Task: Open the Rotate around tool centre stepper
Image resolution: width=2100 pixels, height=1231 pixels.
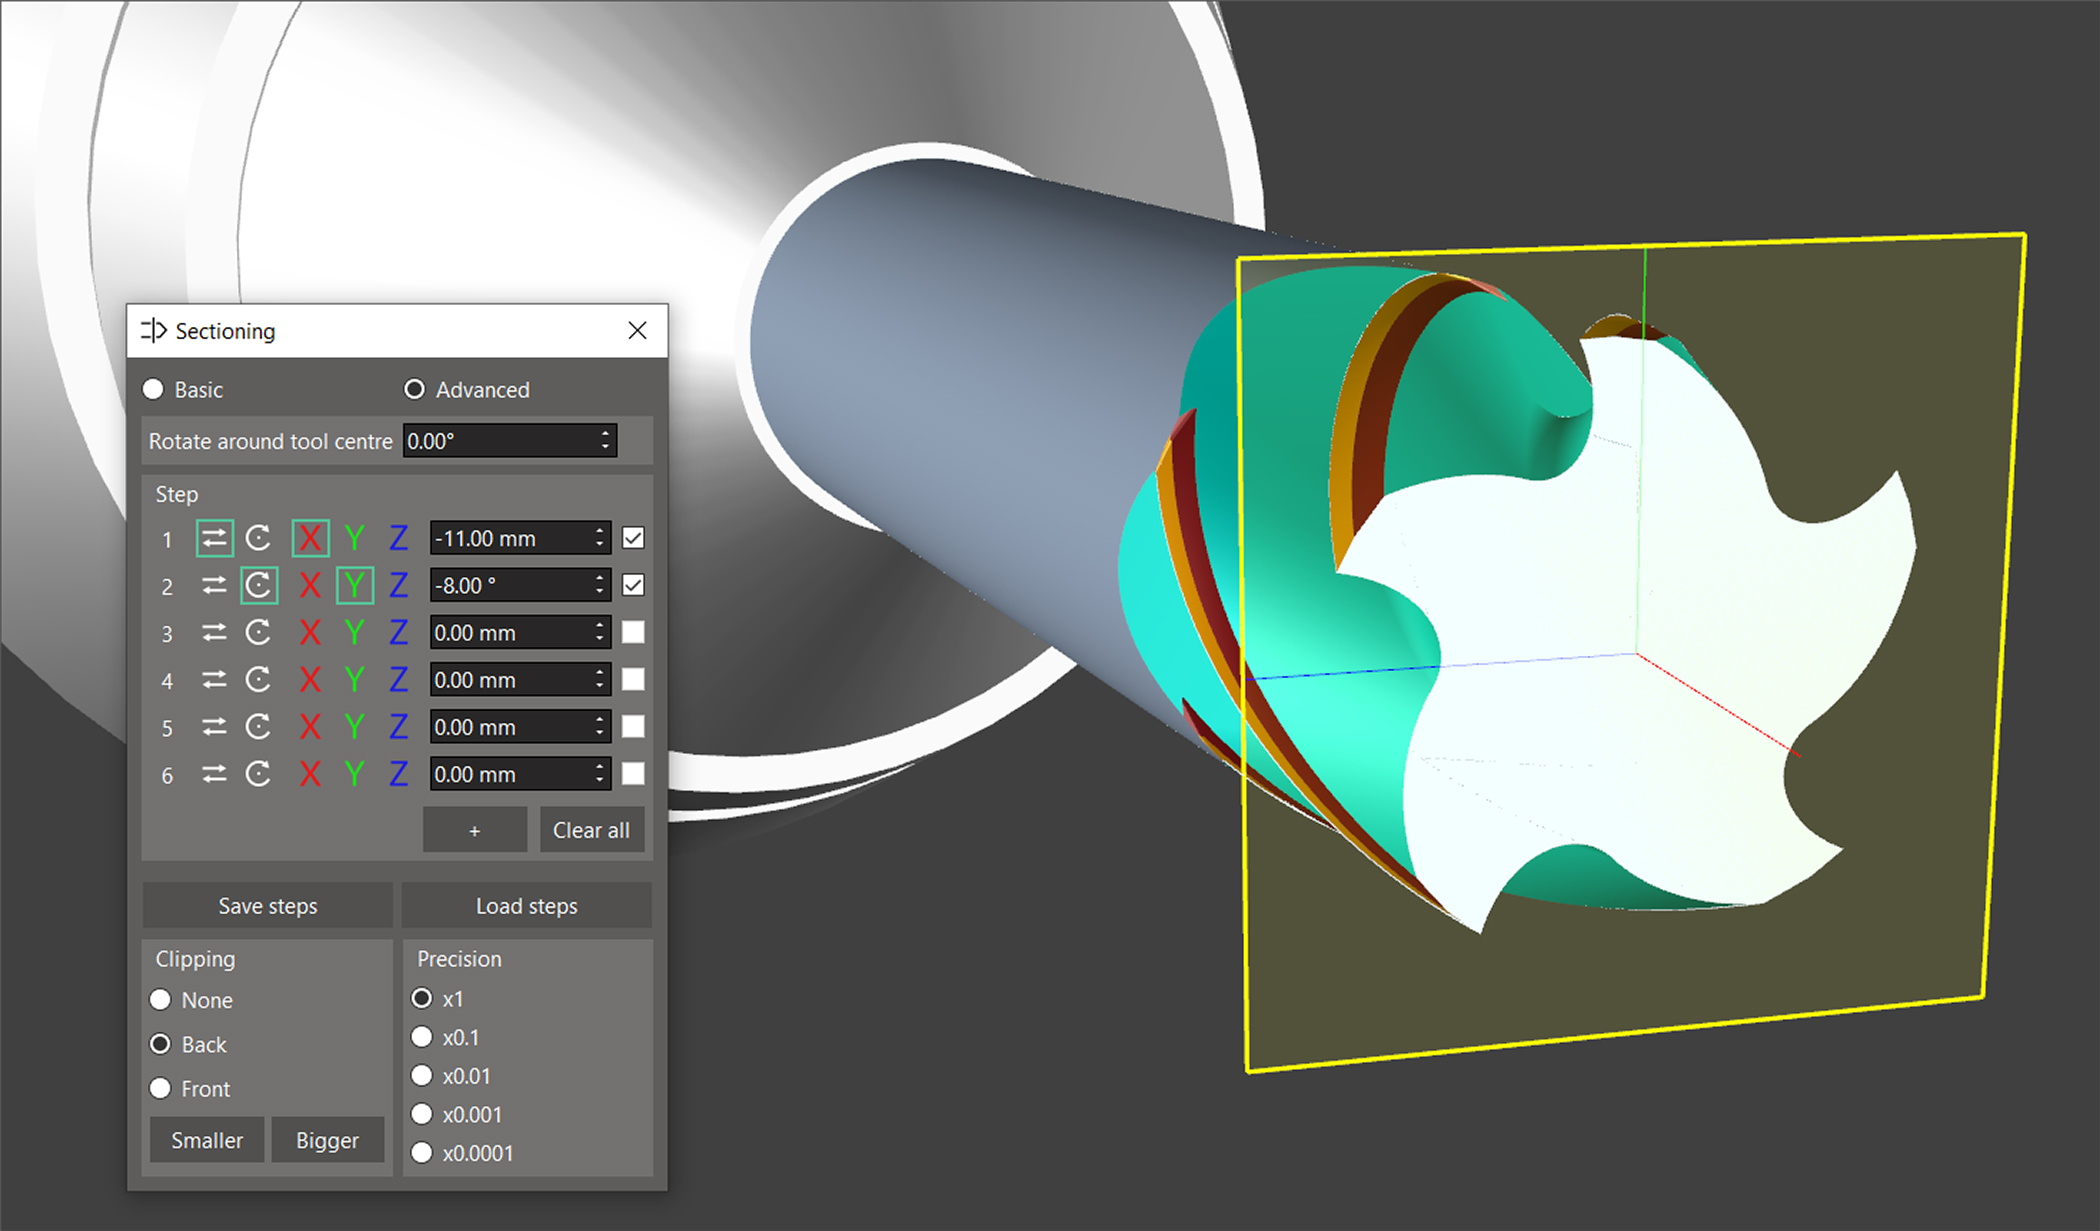Action: click(604, 440)
